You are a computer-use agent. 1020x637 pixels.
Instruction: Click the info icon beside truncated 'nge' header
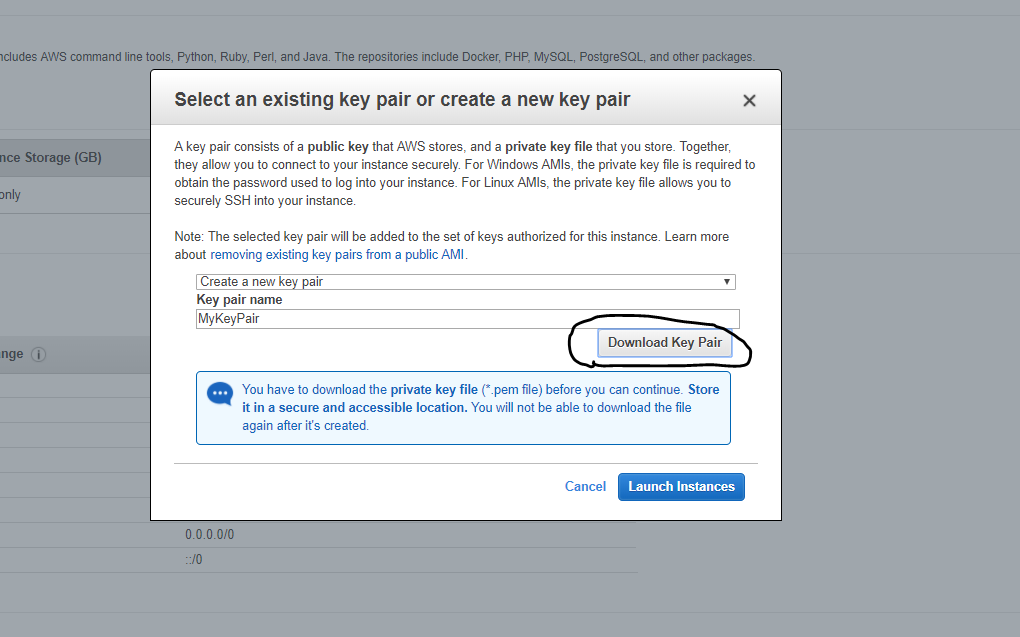pos(38,355)
